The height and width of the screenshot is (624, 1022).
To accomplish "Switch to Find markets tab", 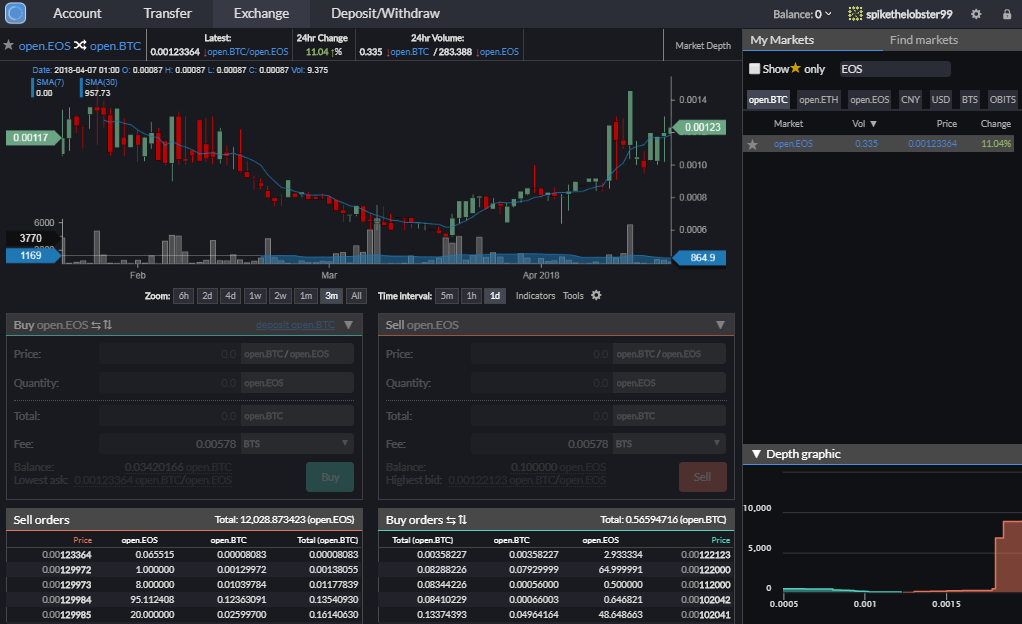I will tap(924, 40).
